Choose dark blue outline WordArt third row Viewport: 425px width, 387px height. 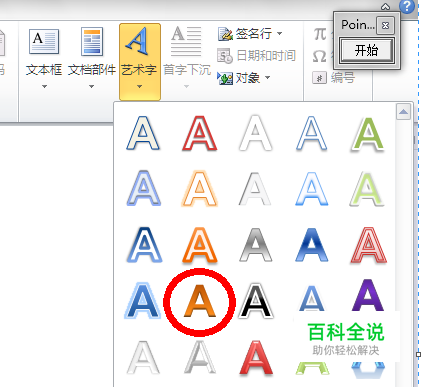tap(144, 244)
